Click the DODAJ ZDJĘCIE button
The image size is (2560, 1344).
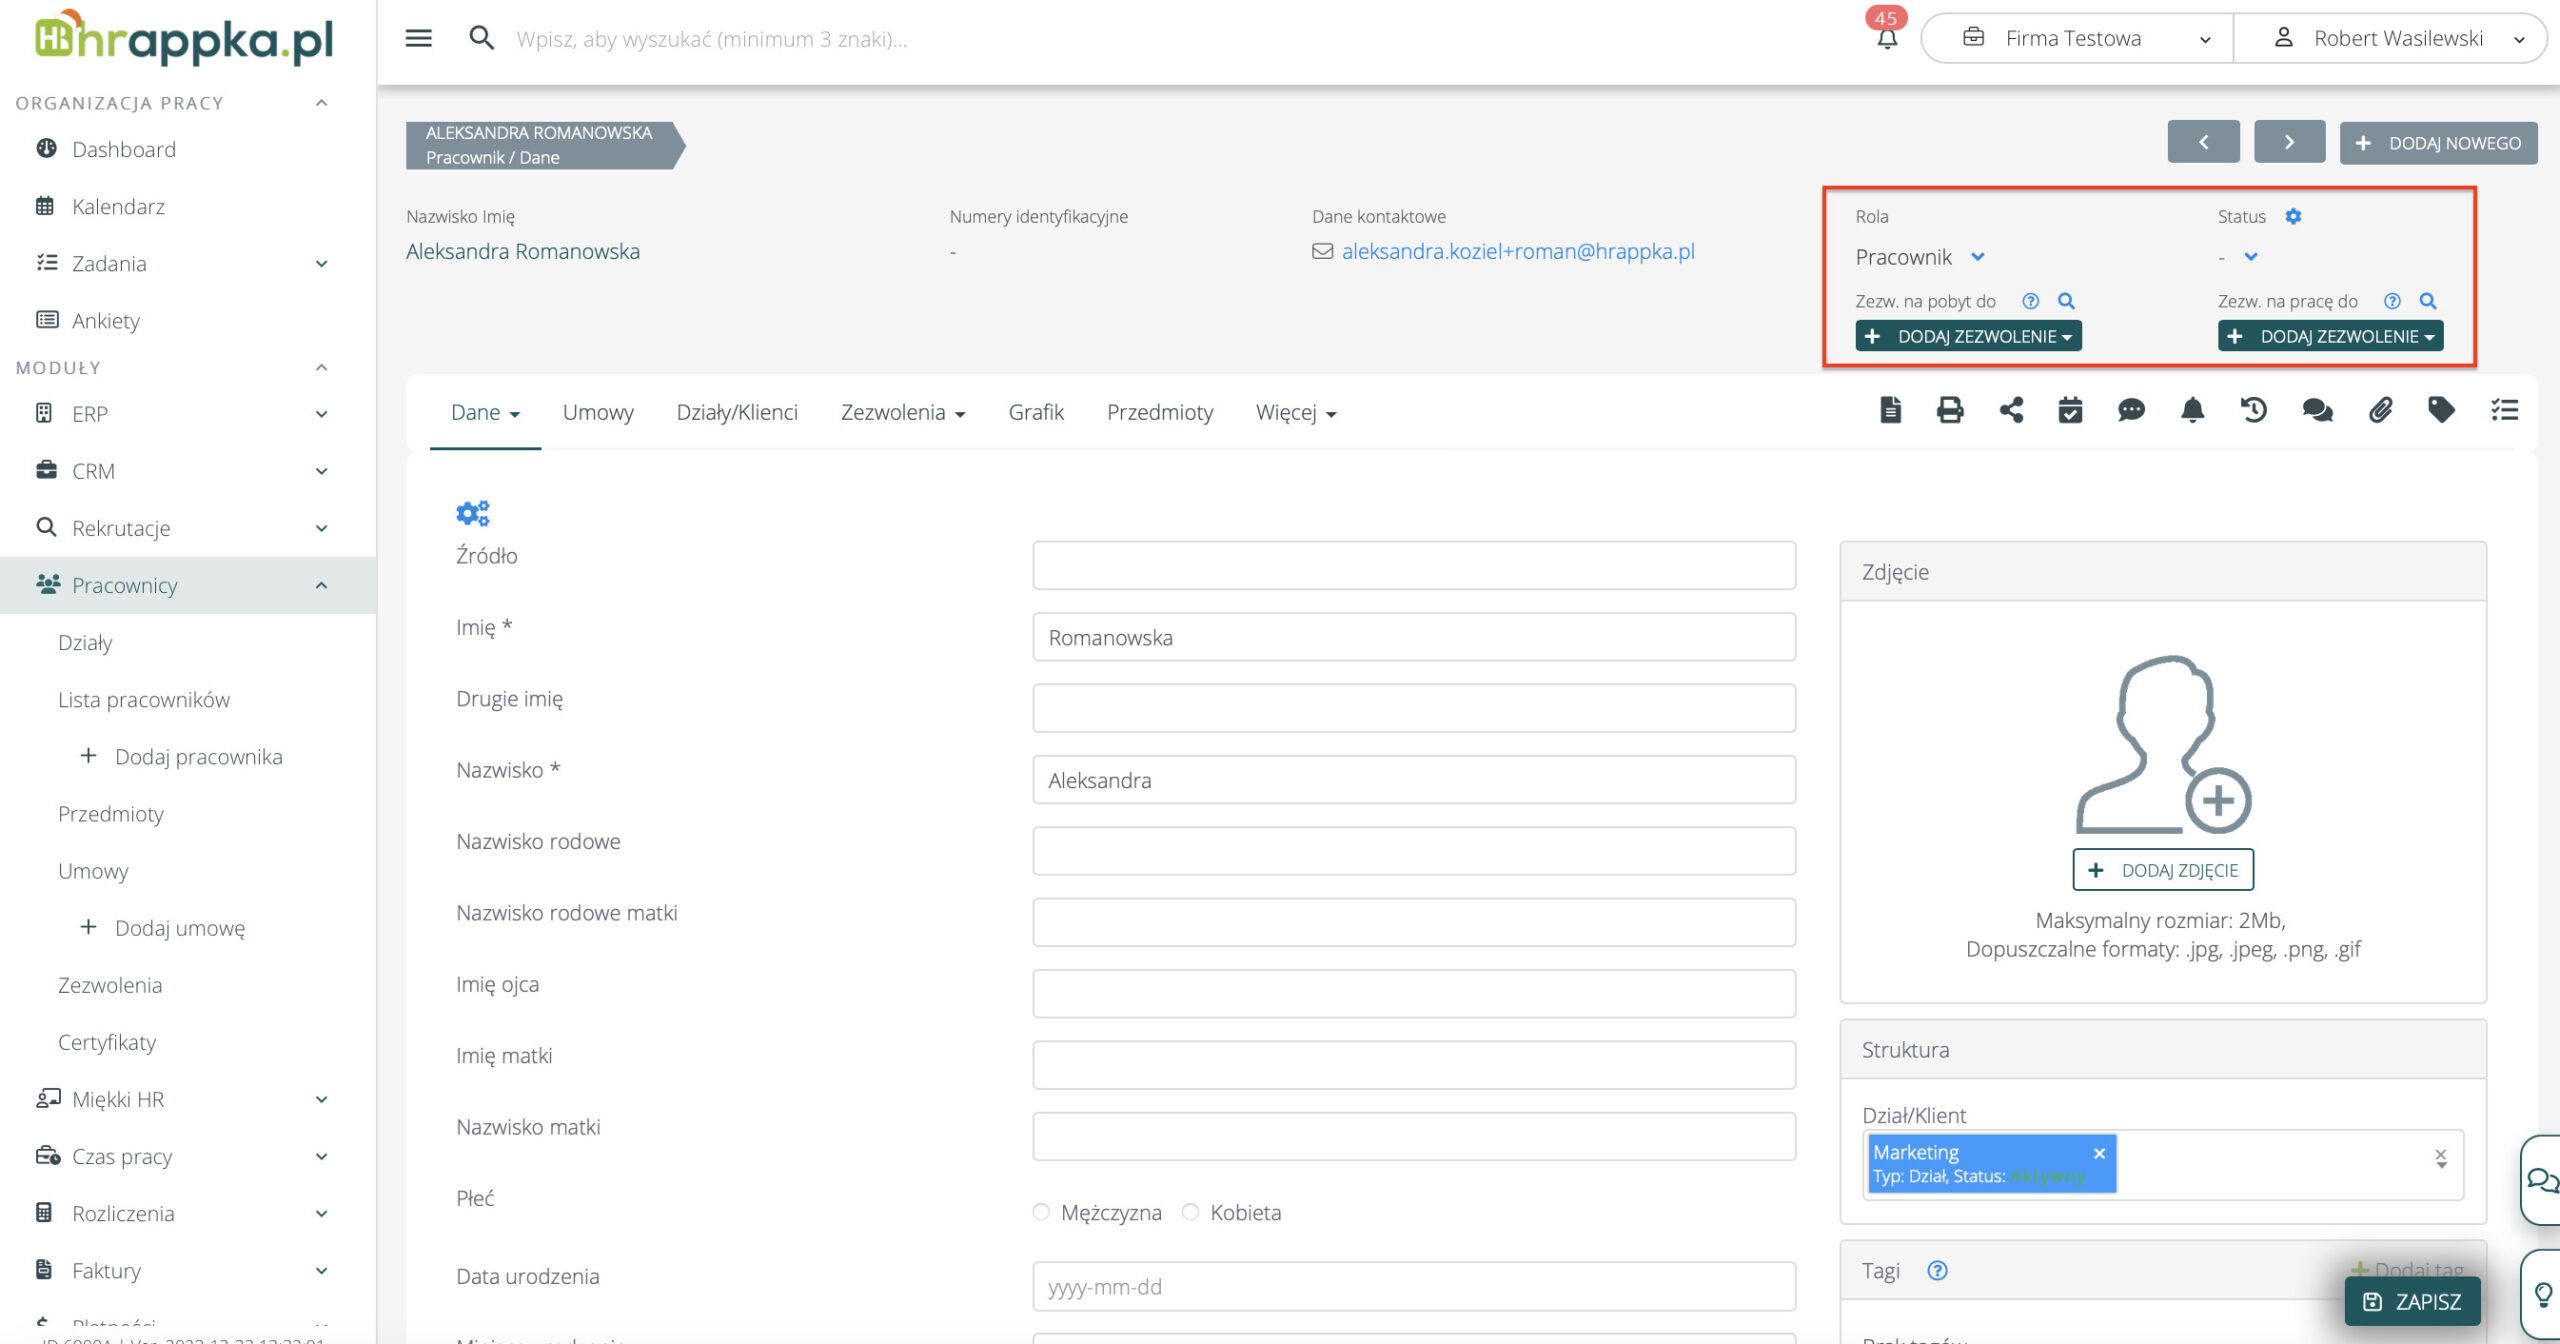point(2162,870)
